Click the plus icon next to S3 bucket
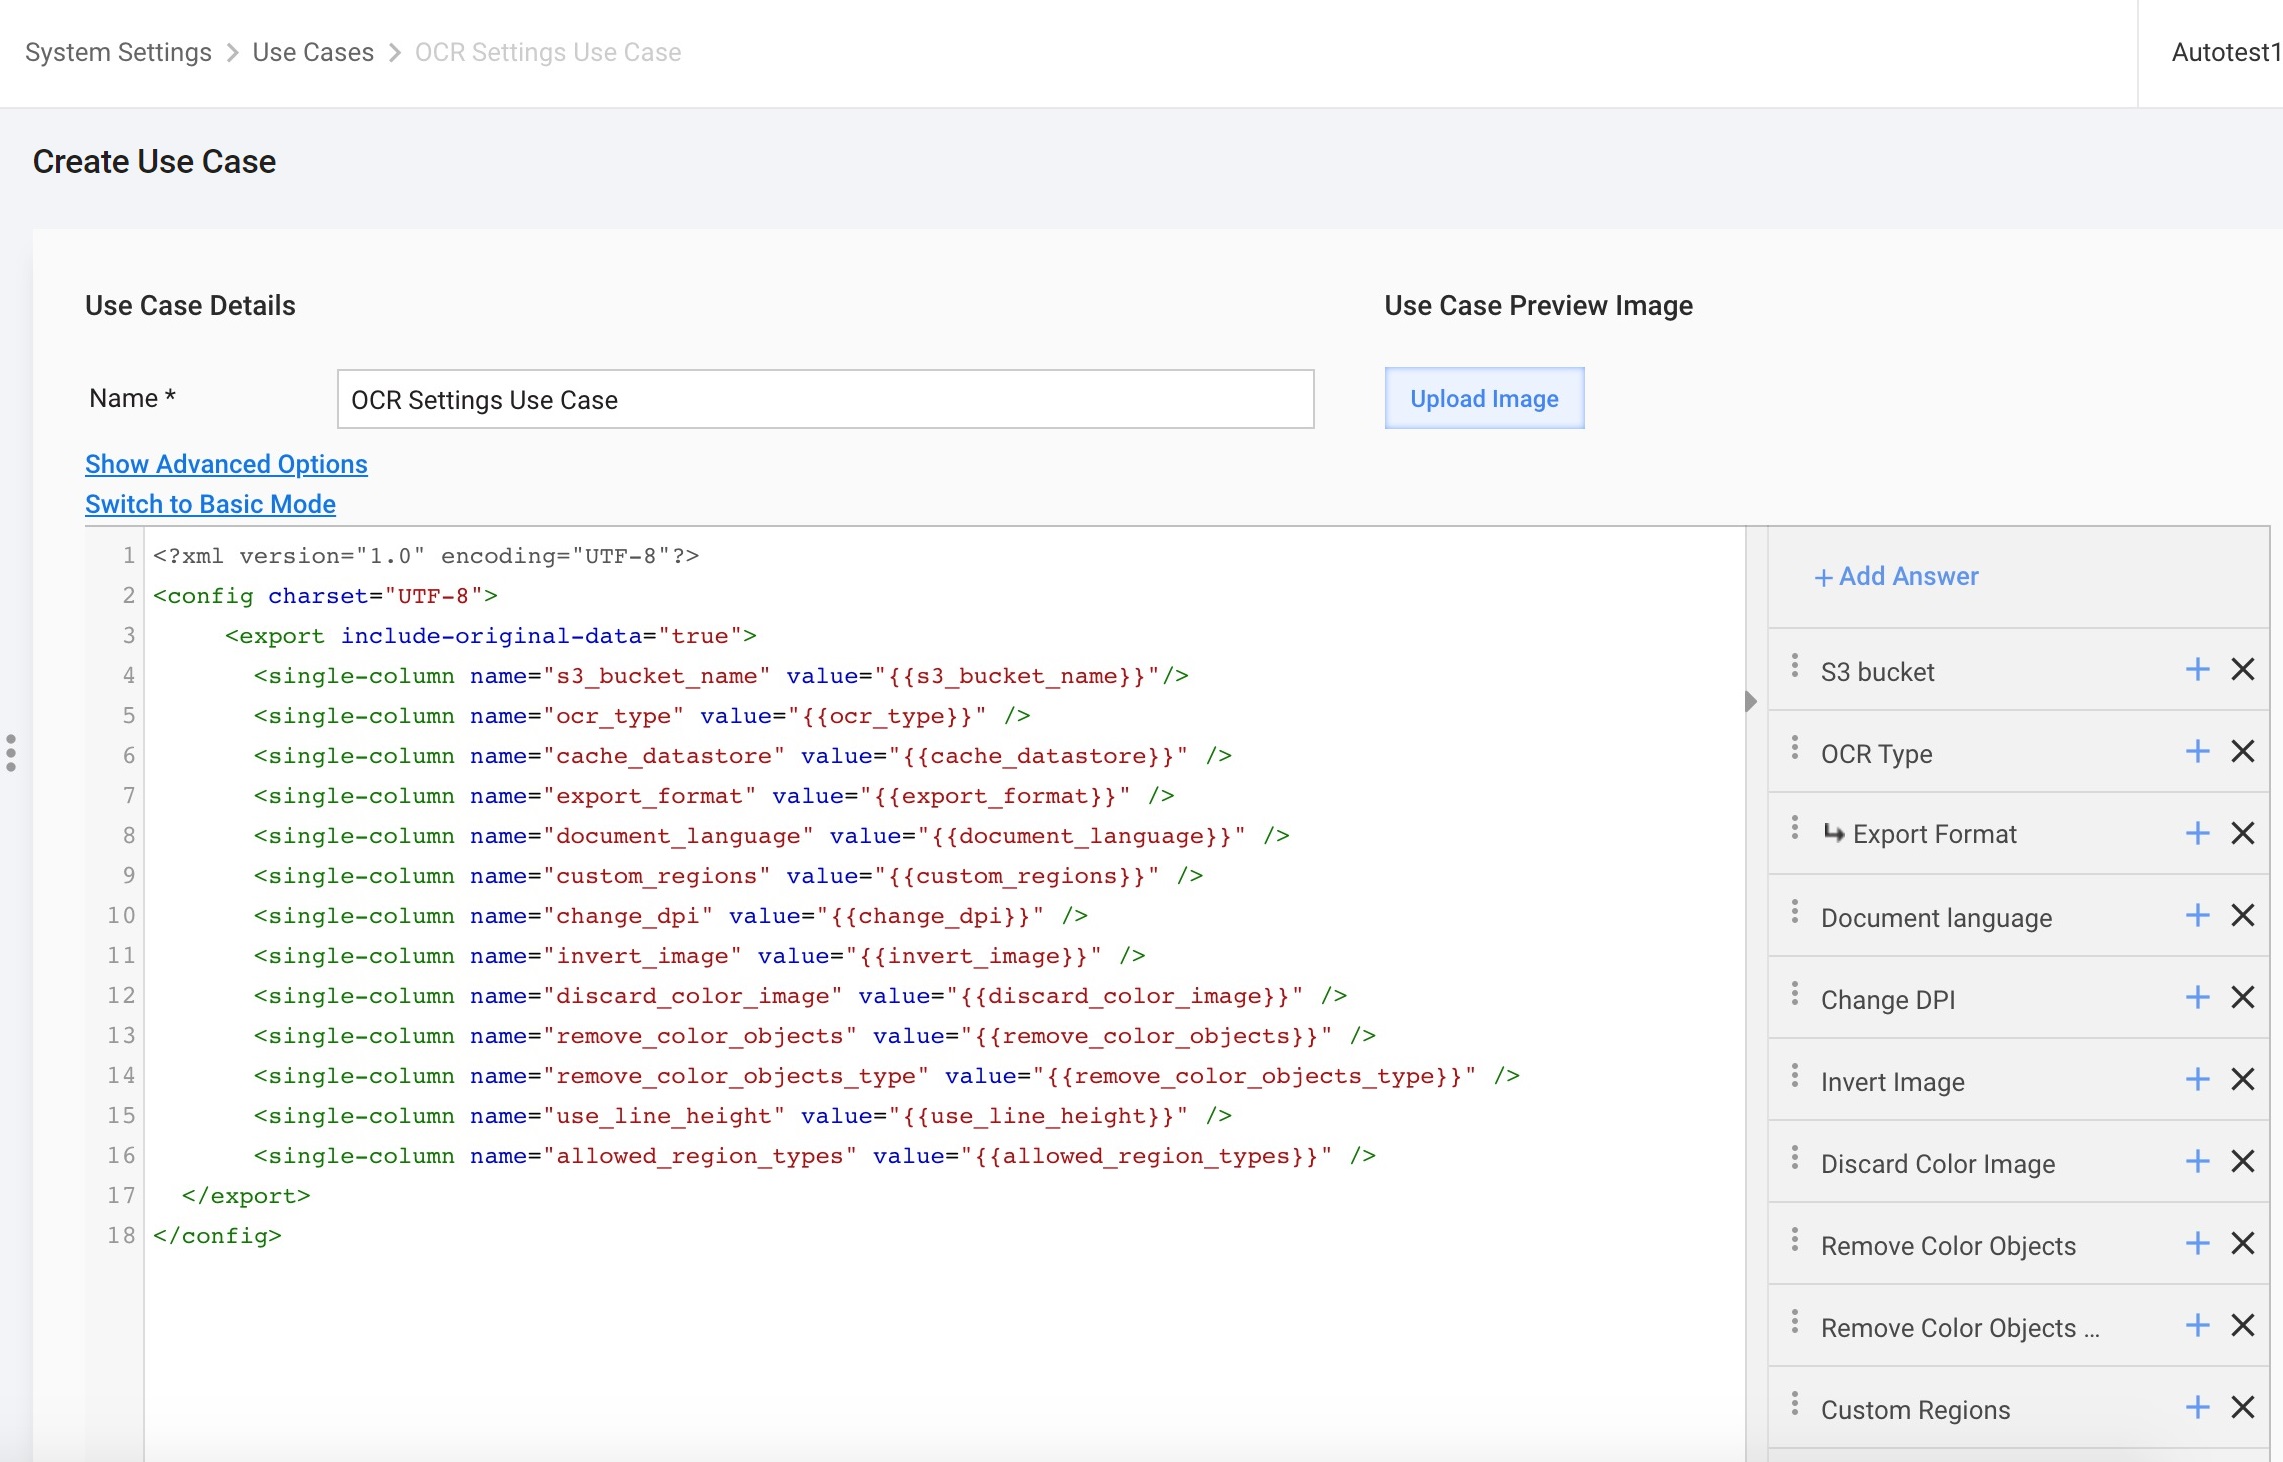This screenshot has width=2283, height=1462. [2197, 669]
